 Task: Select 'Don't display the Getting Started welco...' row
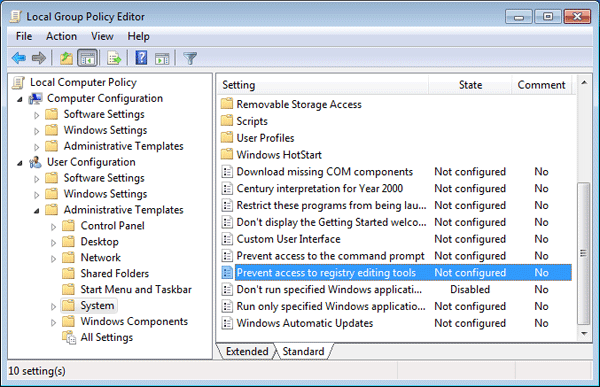click(396, 222)
